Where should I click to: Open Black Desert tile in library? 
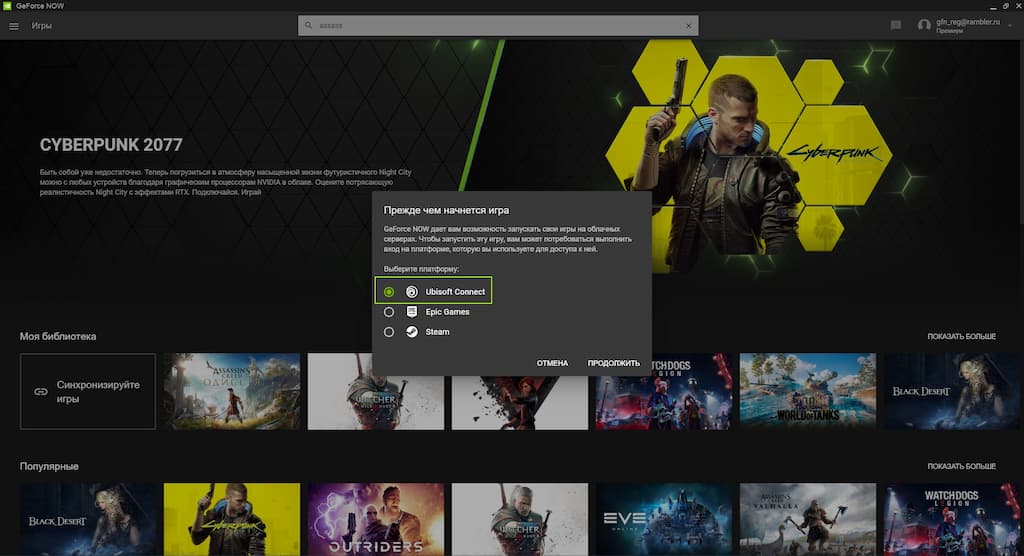952,391
